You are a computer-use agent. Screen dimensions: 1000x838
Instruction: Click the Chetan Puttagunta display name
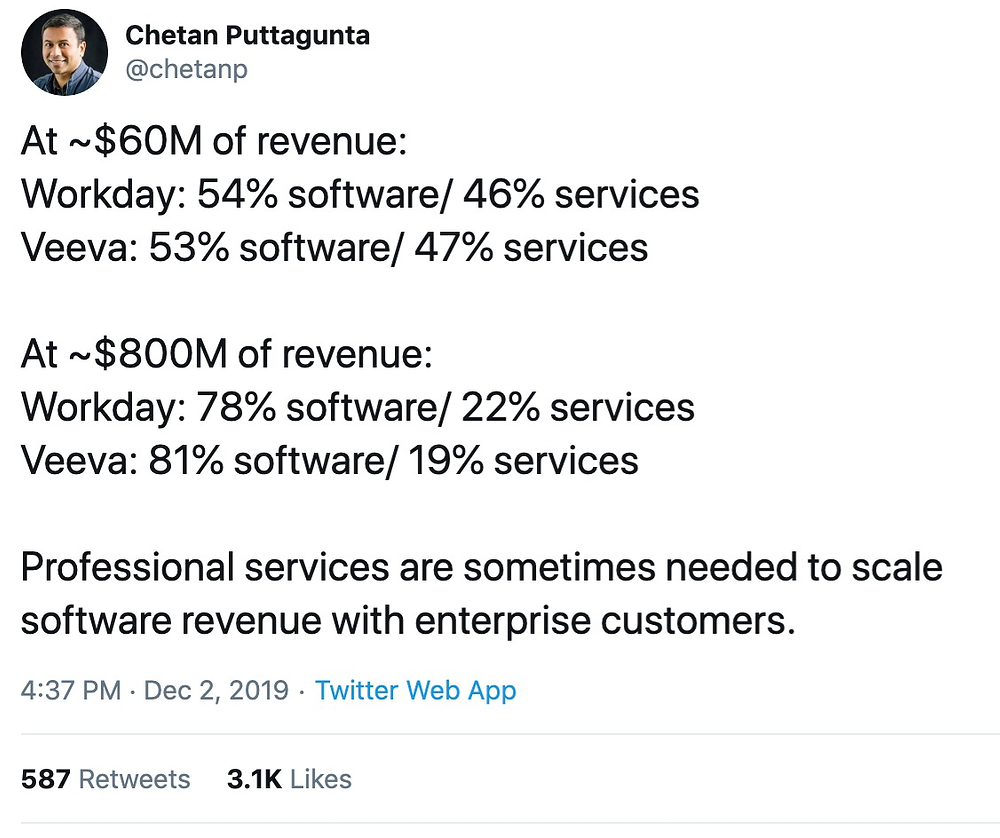(247, 36)
